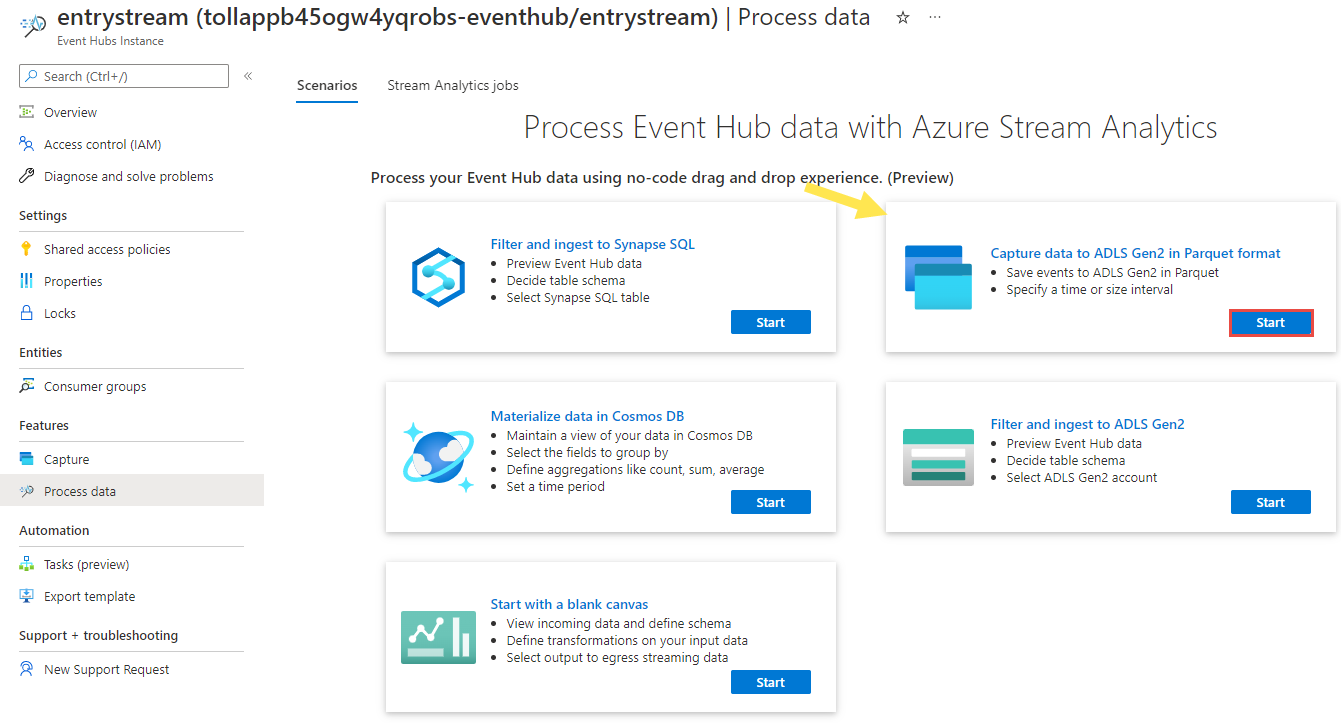Start the Cosmos DB materialize scenario
Screen dimensions: 1341x723
tap(771, 502)
